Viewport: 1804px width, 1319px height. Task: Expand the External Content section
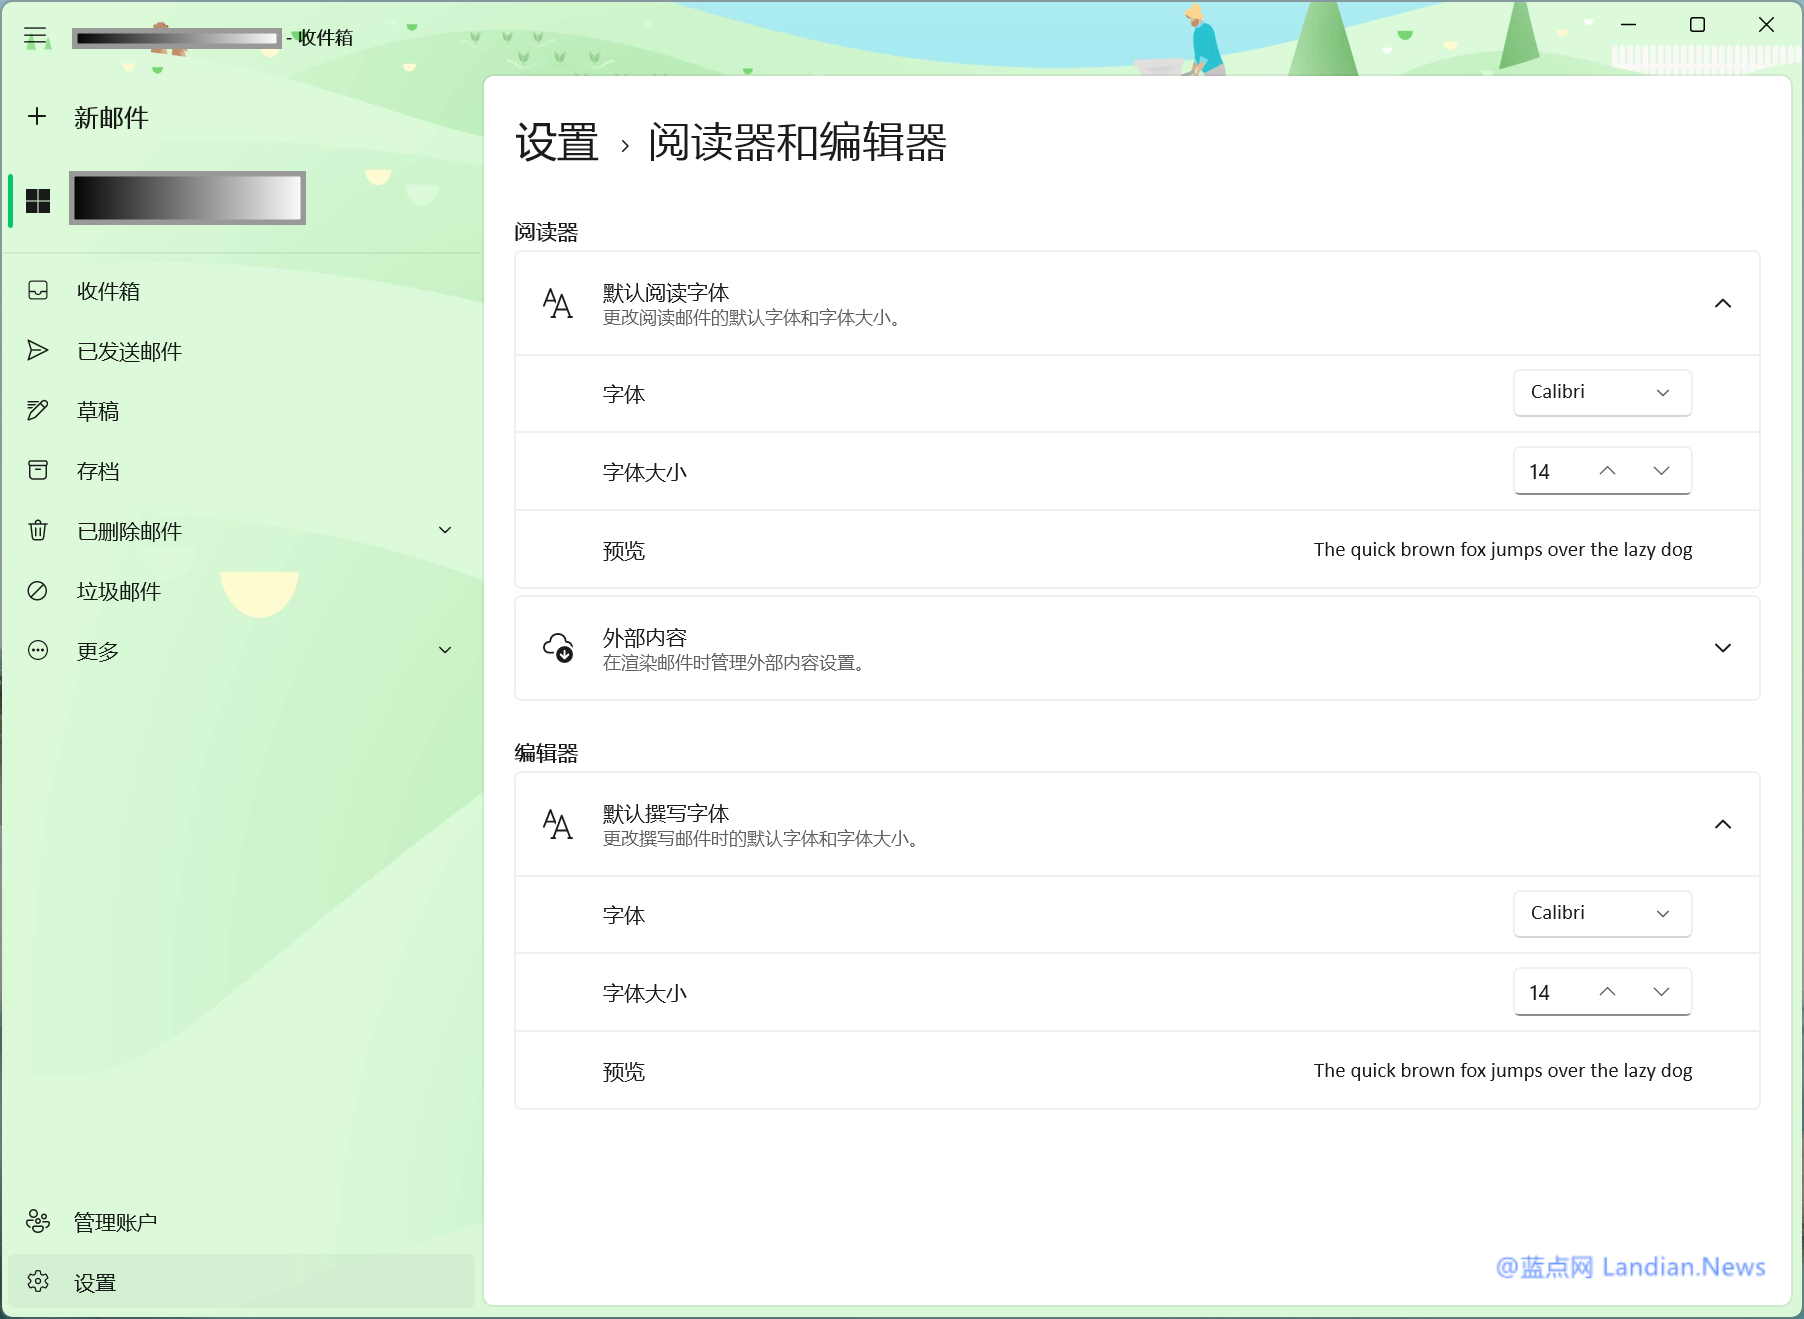pos(1722,648)
